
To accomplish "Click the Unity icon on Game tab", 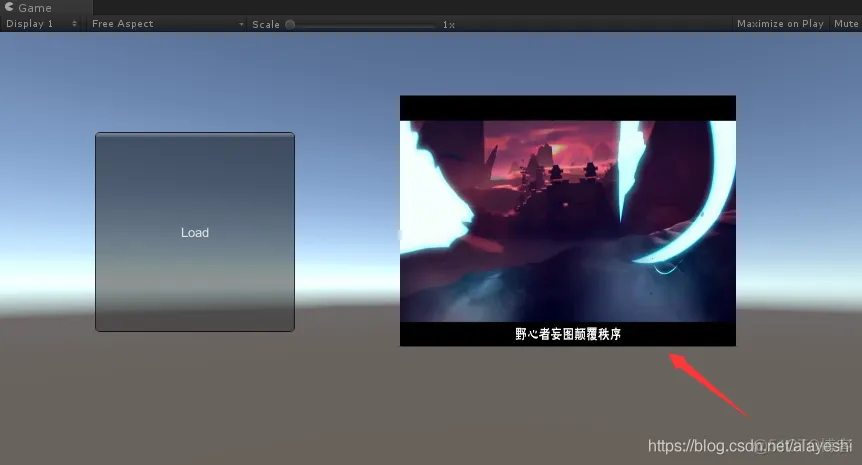I will [x=9, y=7].
